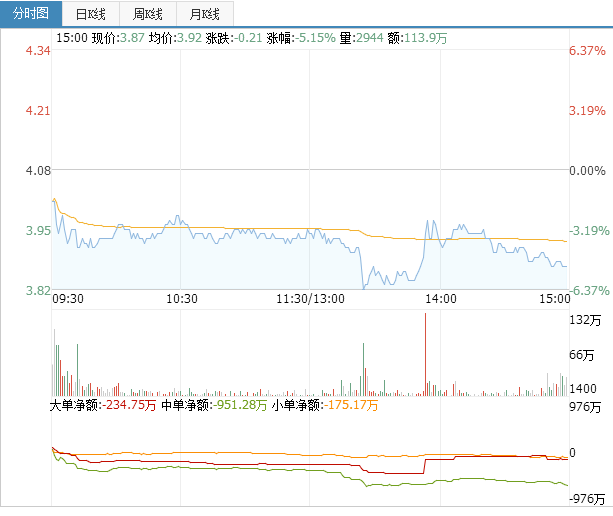Click the 涨幅 -5.15% value
Viewport: 613px width, 516px height.
(x=315, y=38)
